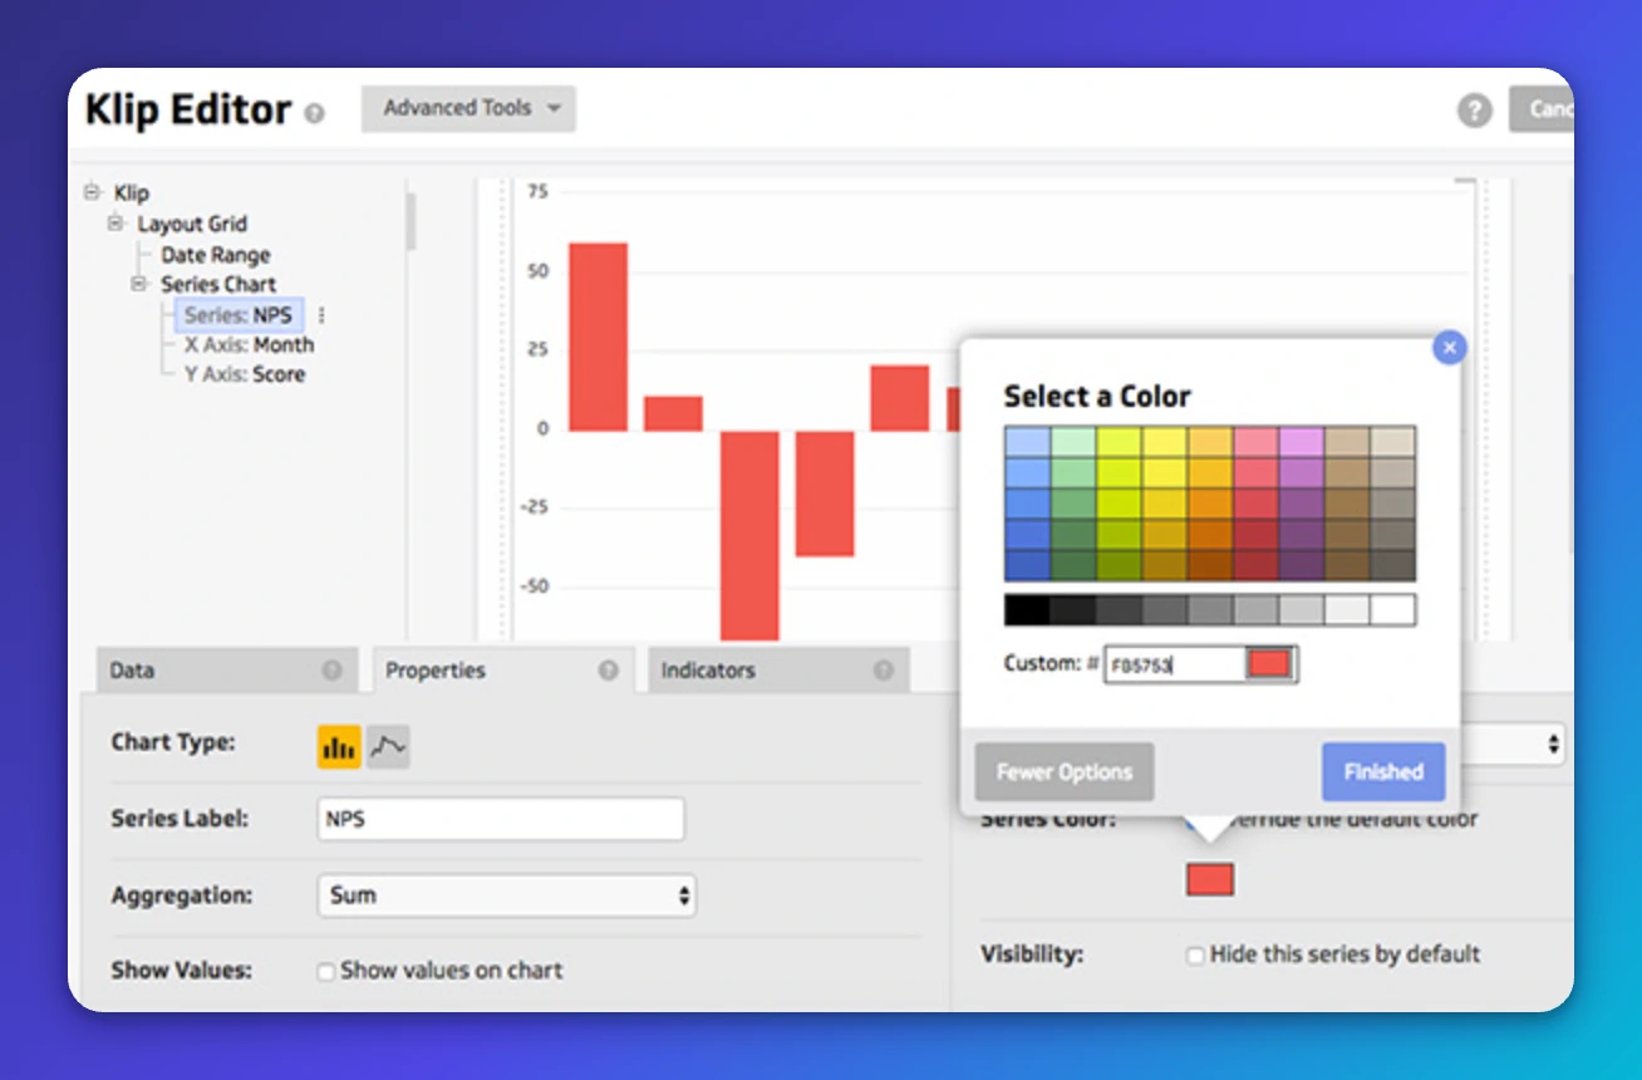Switch to the Properties tab
This screenshot has width=1642, height=1080.
[x=503, y=670]
